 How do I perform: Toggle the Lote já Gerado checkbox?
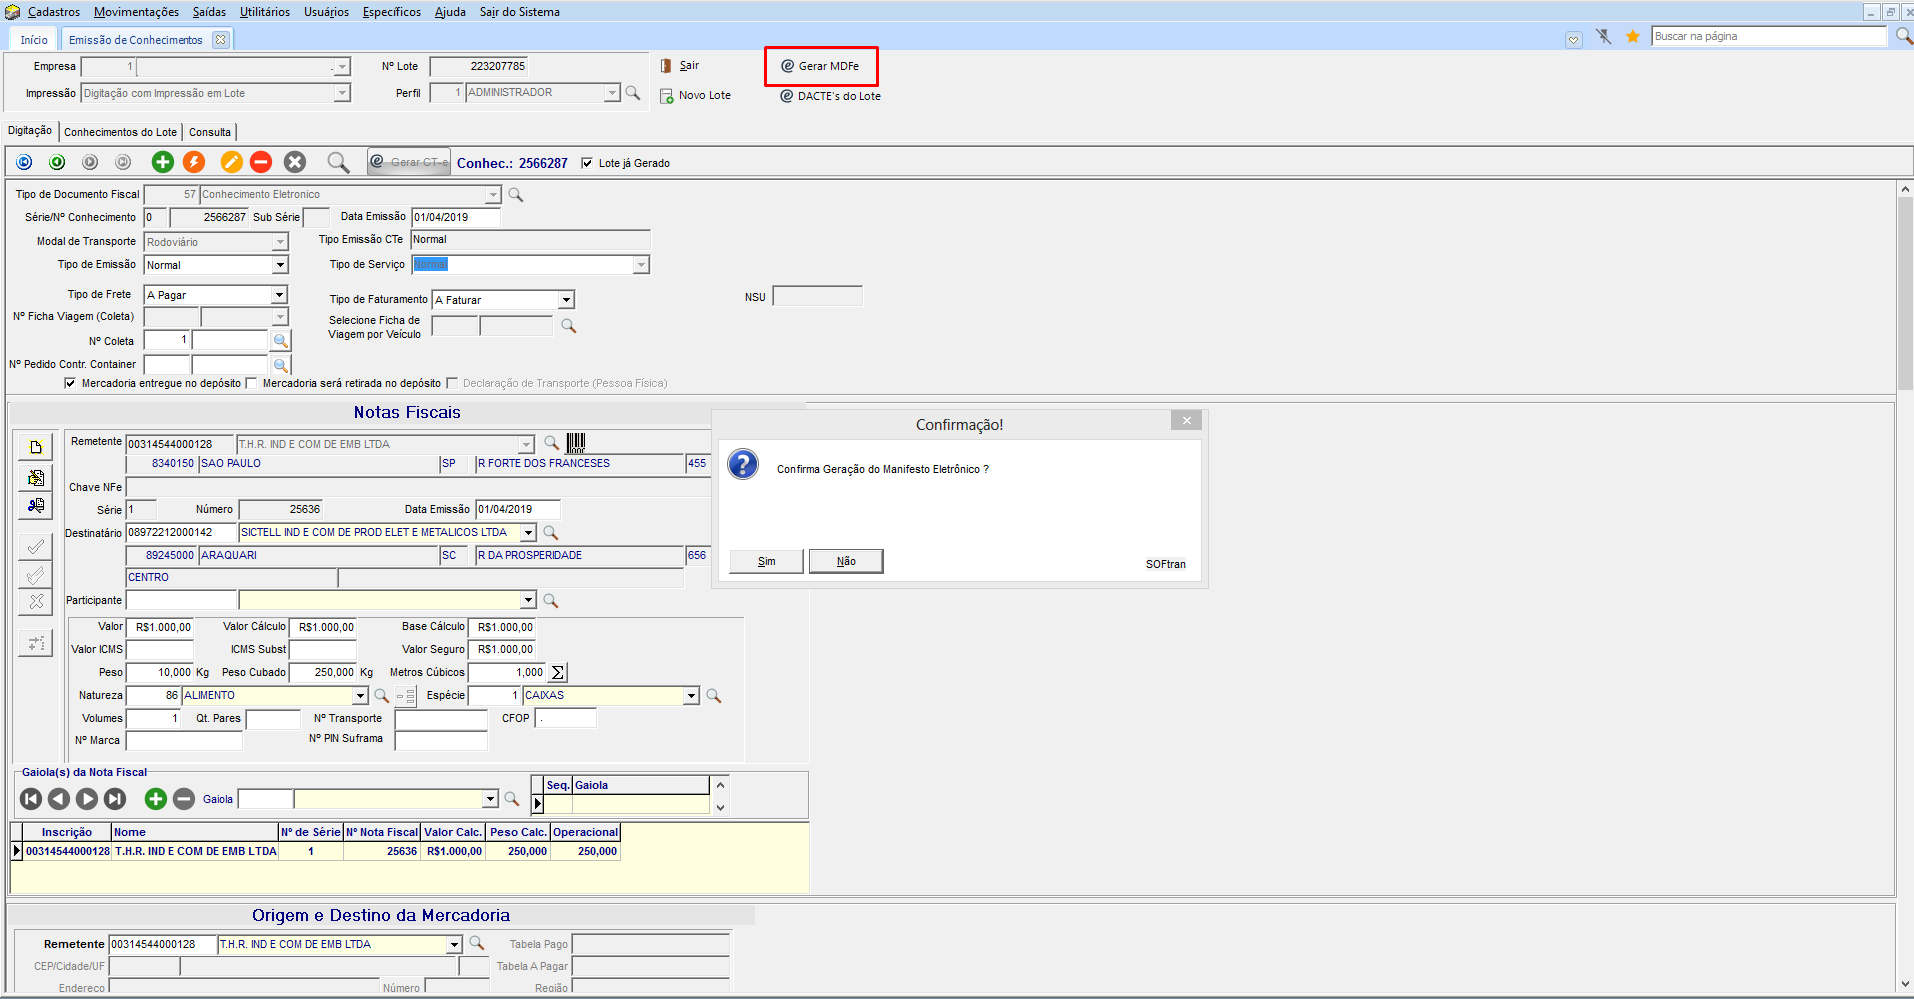point(587,163)
